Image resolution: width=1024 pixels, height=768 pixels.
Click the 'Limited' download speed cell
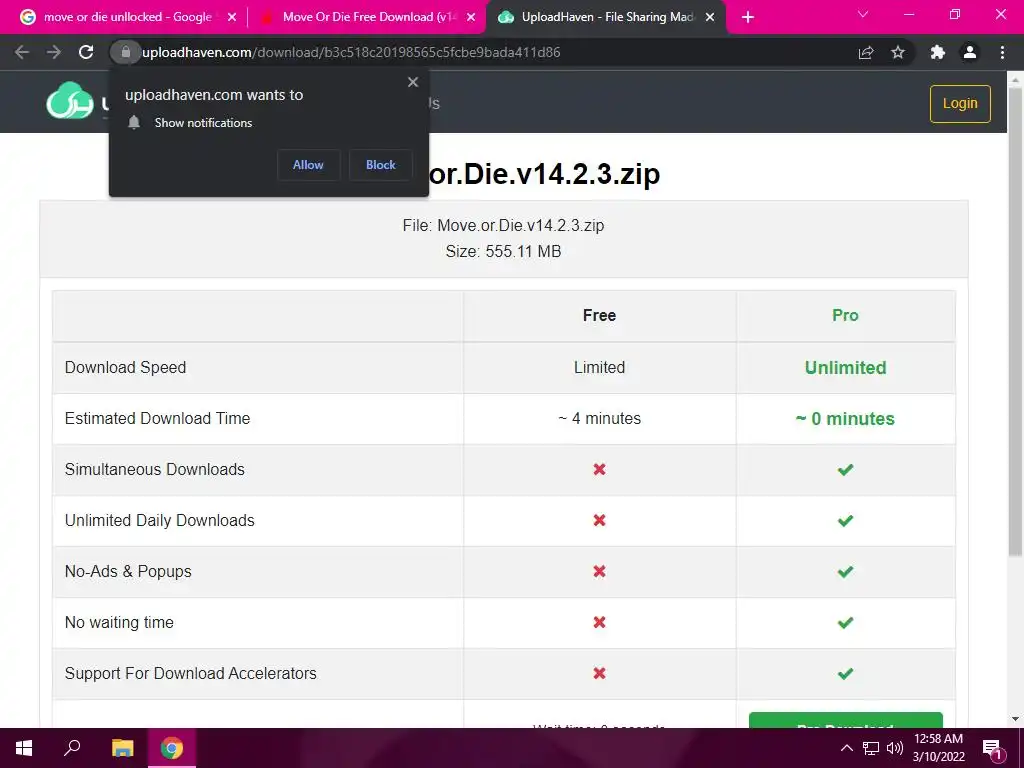pyautogui.click(x=600, y=368)
